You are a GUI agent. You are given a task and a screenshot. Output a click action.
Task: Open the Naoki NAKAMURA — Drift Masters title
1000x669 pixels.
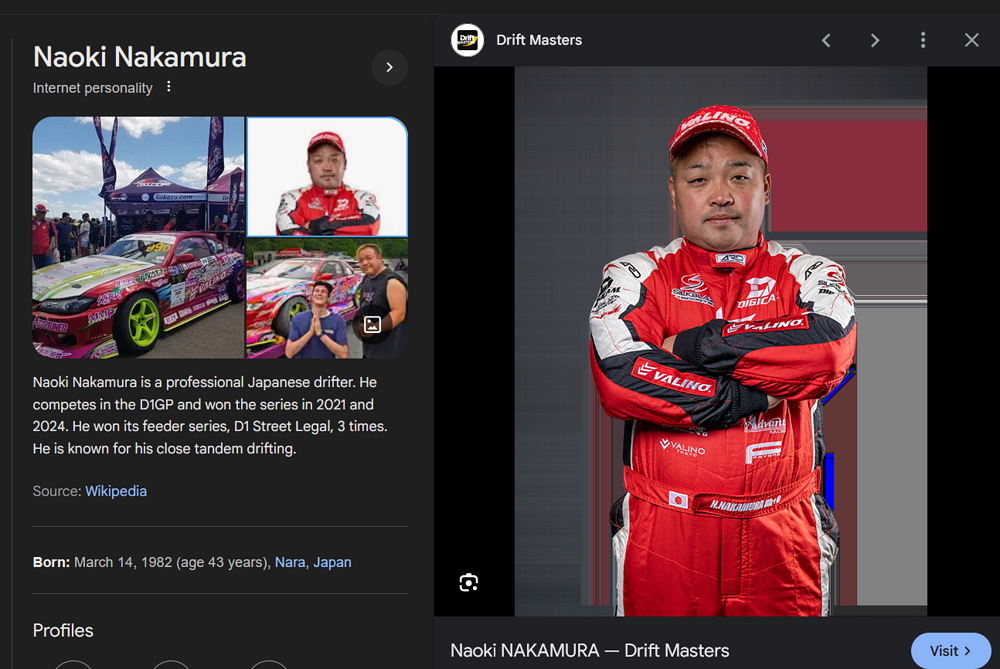click(x=589, y=650)
